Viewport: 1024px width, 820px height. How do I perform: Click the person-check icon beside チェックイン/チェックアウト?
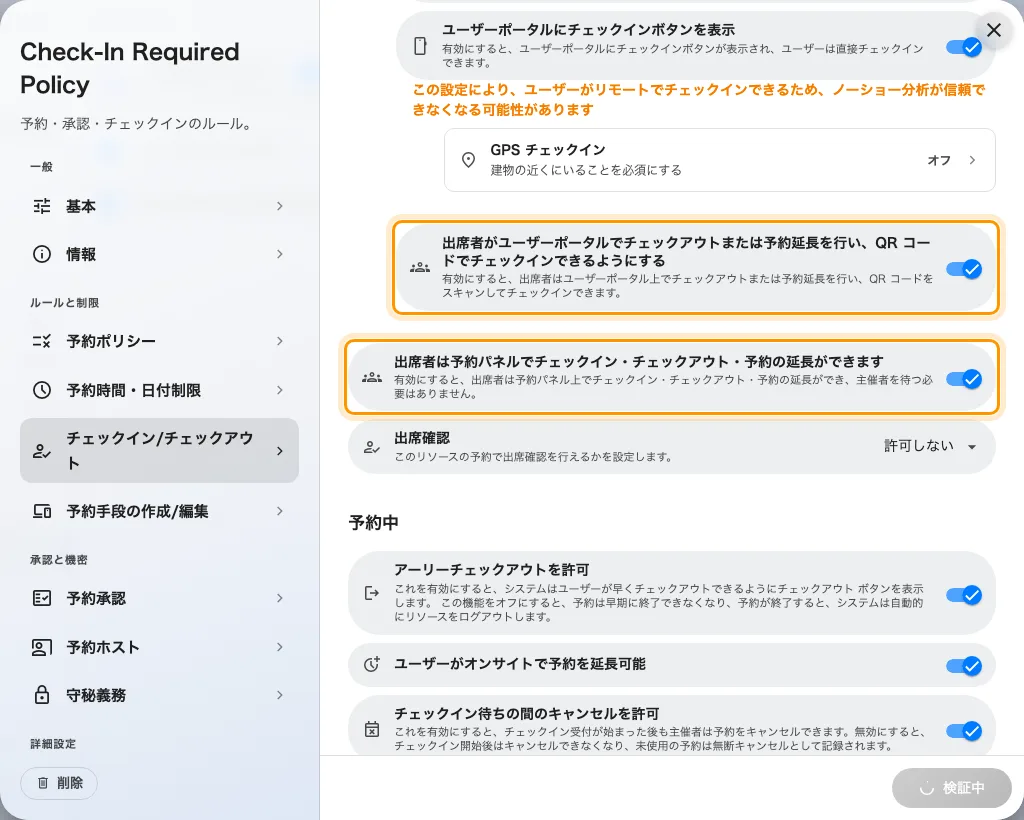click(42, 451)
